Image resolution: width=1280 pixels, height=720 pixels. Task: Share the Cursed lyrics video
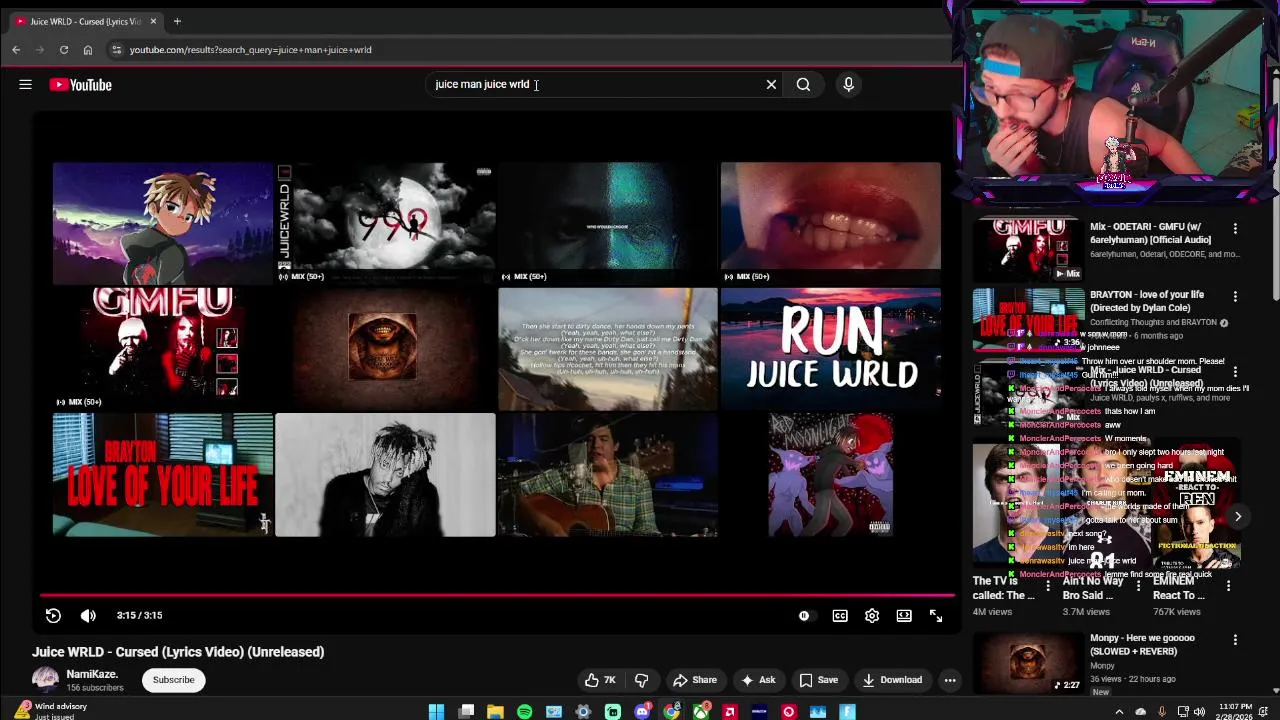(x=694, y=680)
